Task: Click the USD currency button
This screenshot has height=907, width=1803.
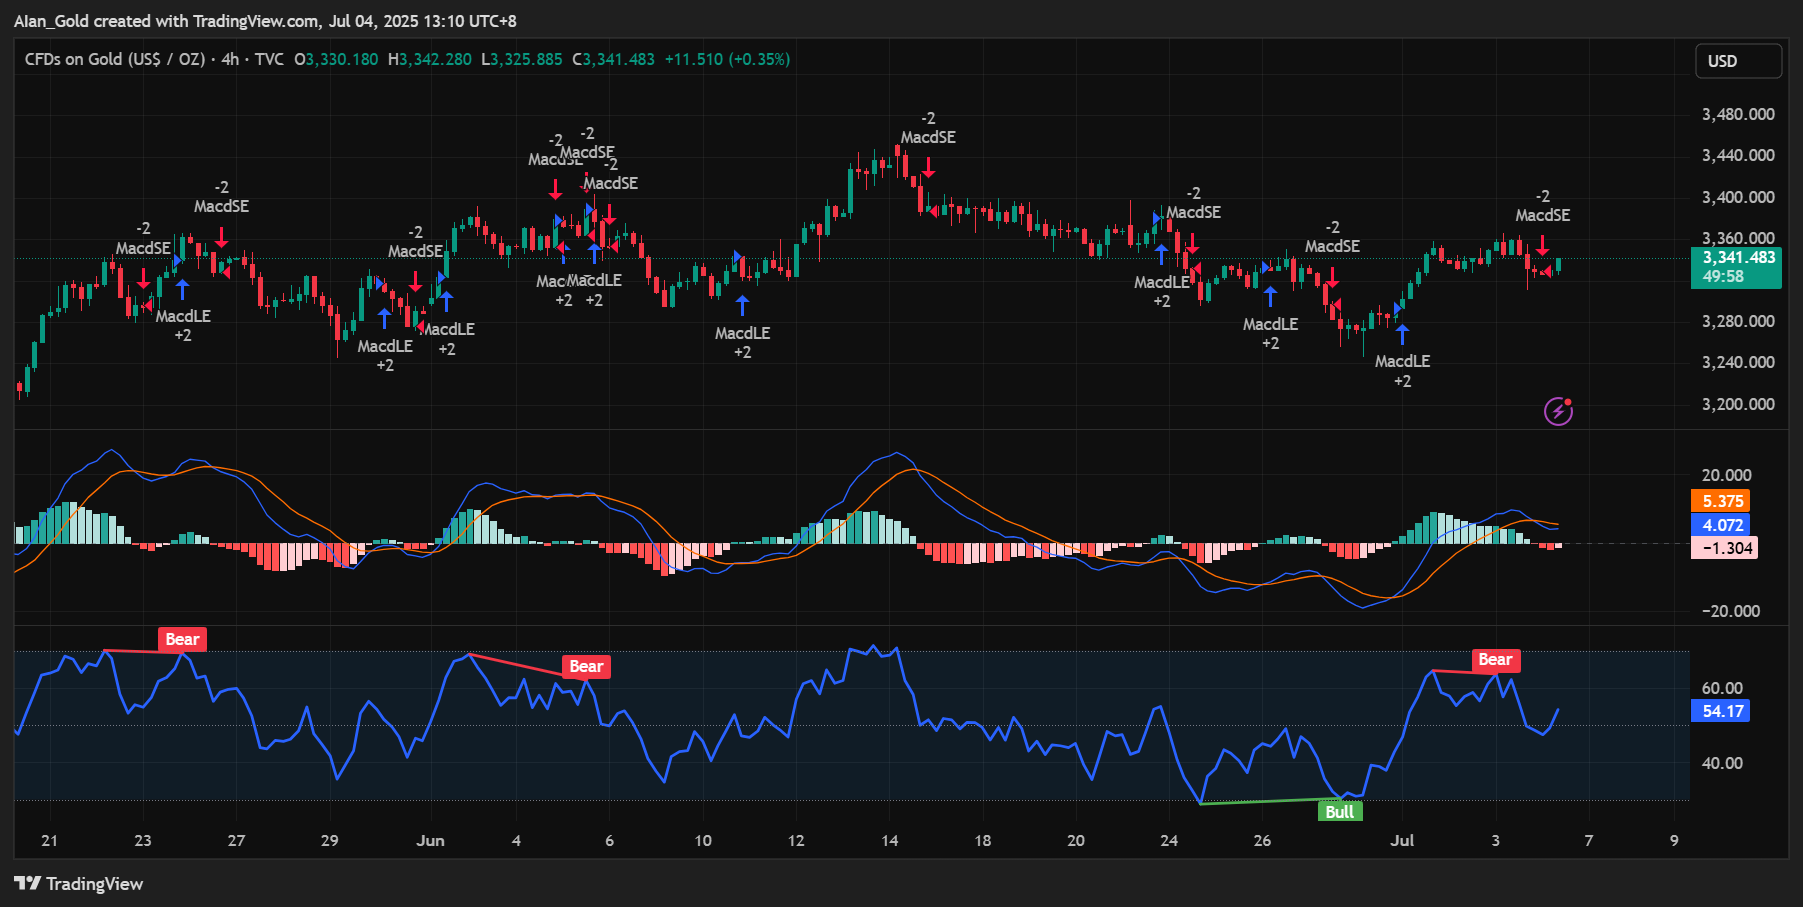Action: [1738, 61]
